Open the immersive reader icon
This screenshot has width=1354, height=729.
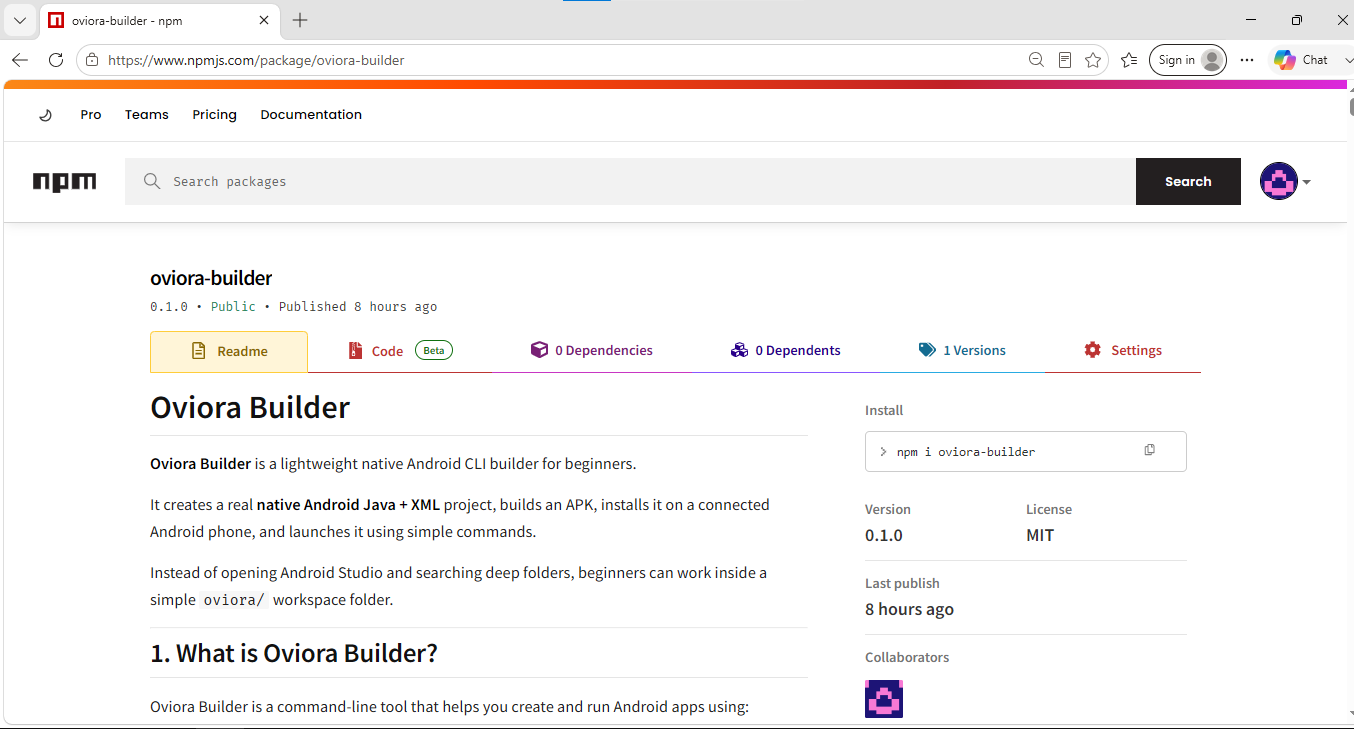click(1065, 60)
